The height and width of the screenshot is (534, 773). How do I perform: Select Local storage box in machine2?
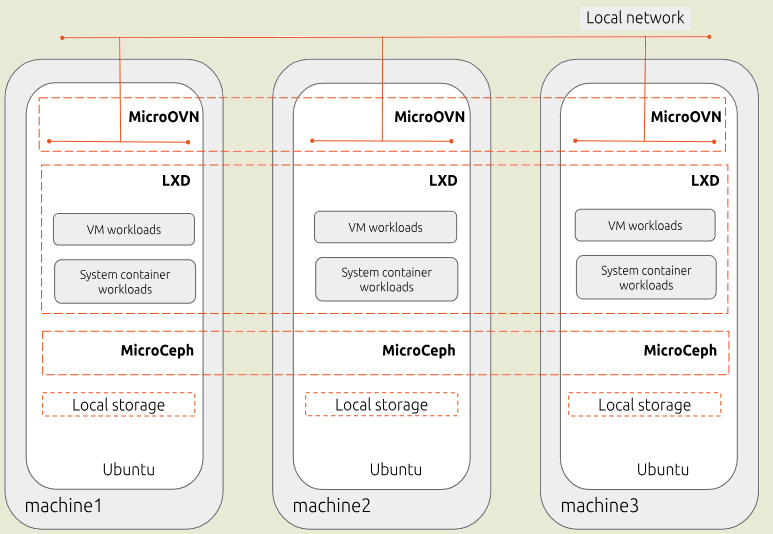[x=381, y=405]
